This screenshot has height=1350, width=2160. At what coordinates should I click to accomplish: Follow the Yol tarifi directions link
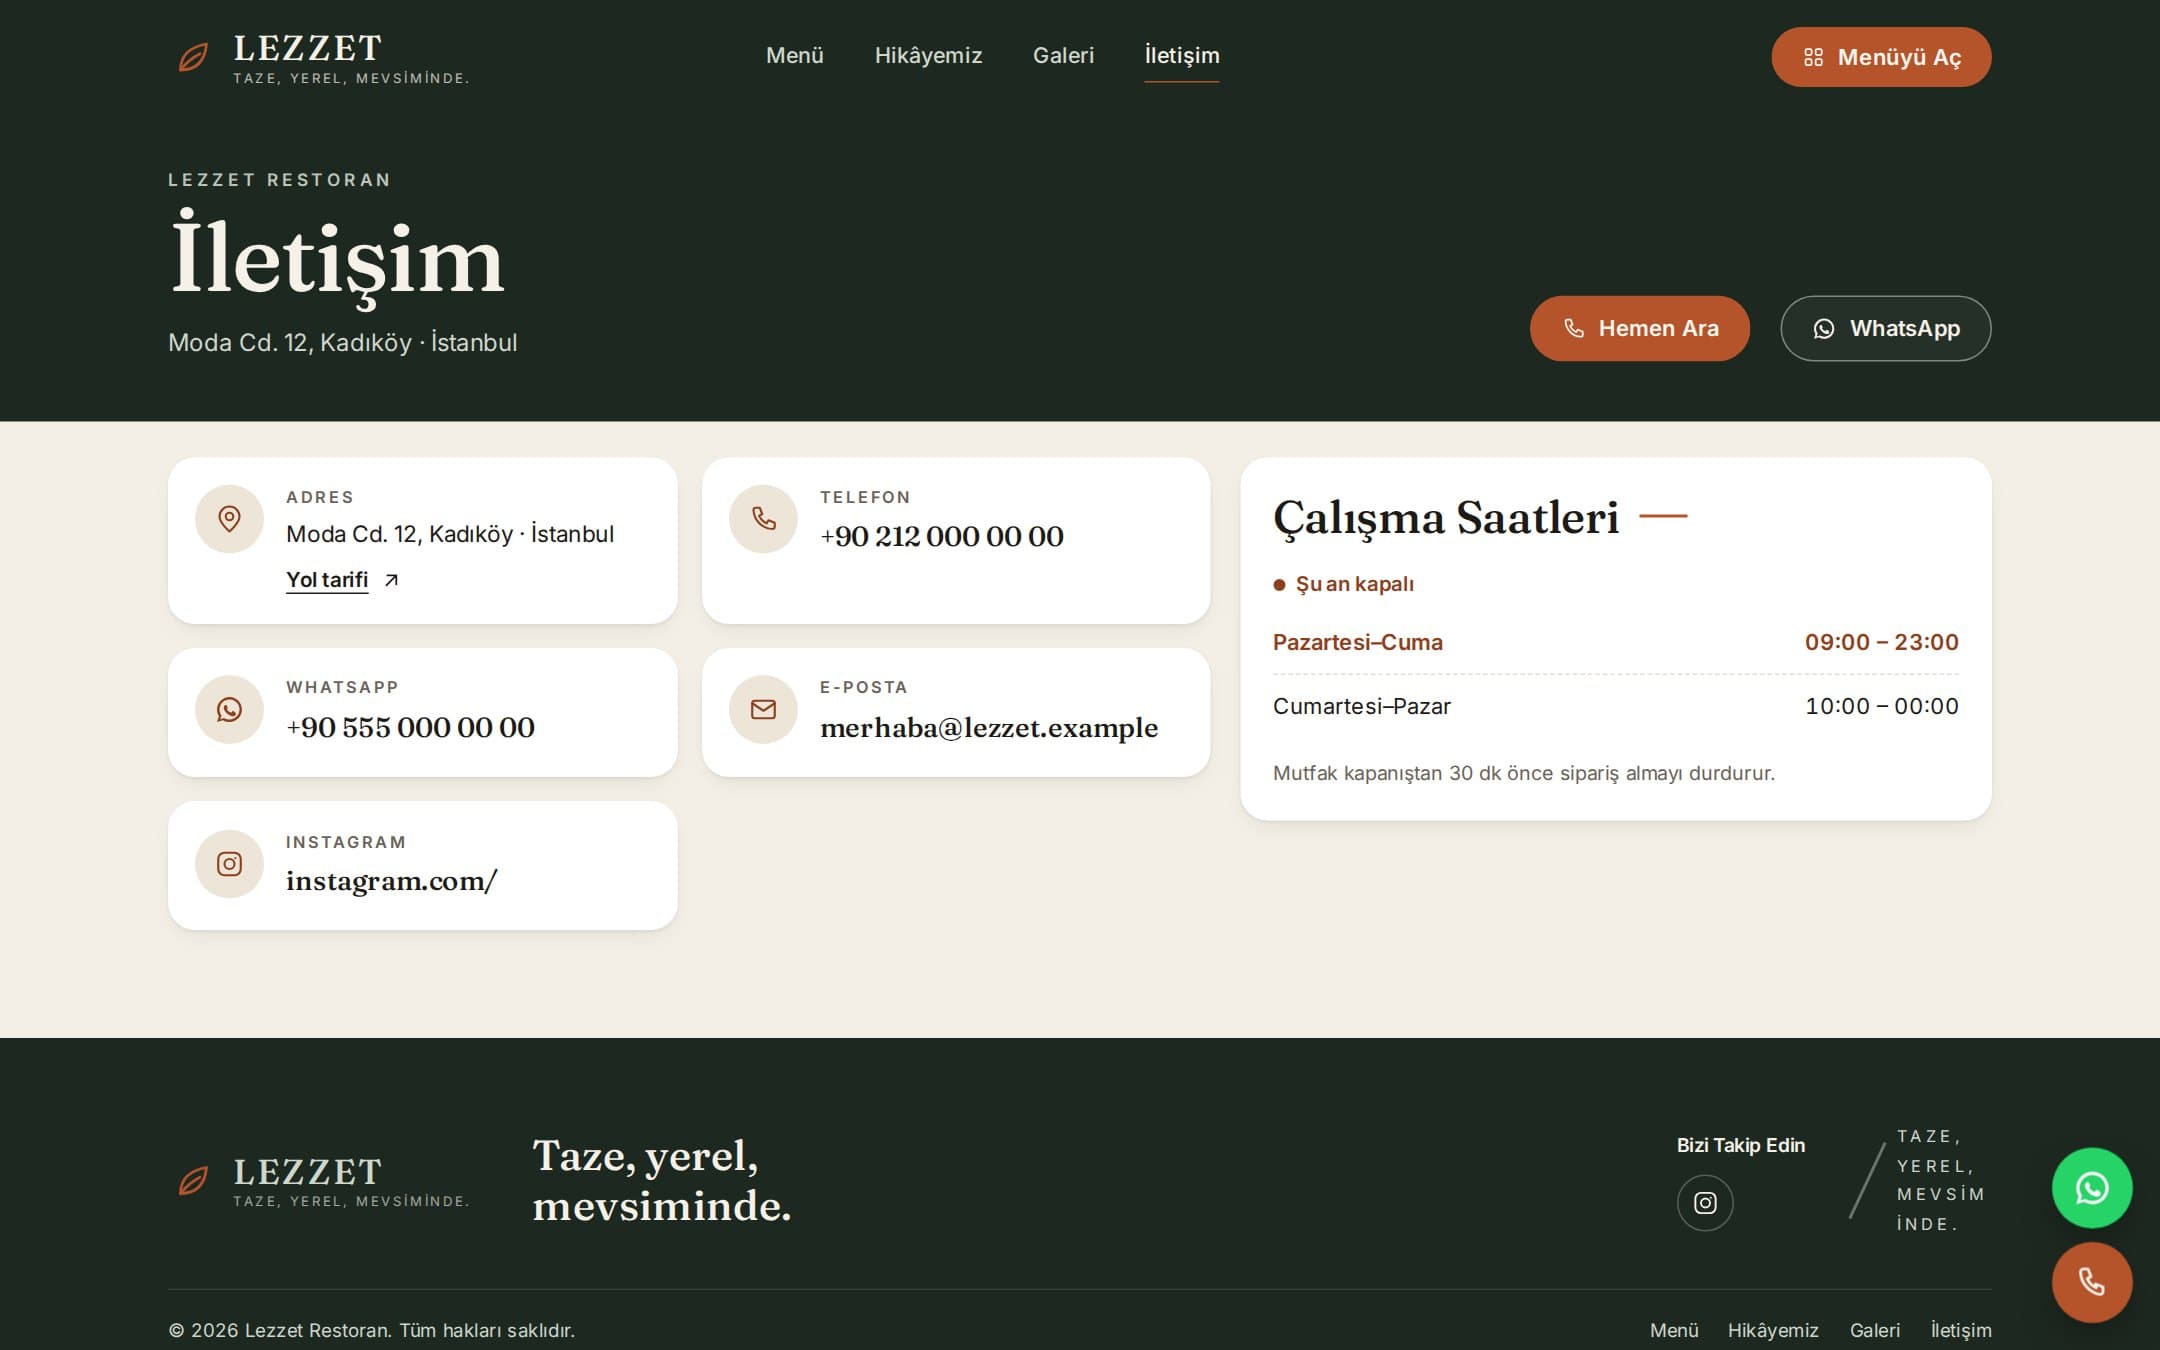point(327,580)
